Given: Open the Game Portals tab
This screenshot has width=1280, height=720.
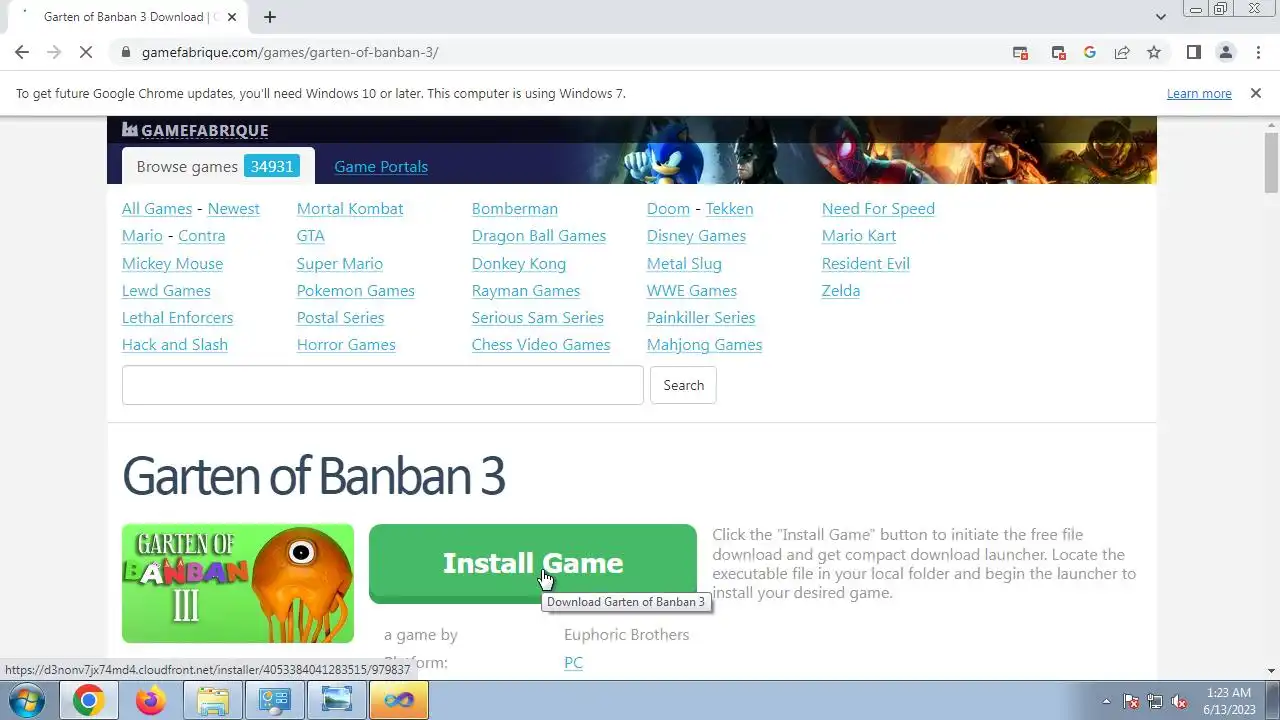Looking at the screenshot, I should point(381,166).
